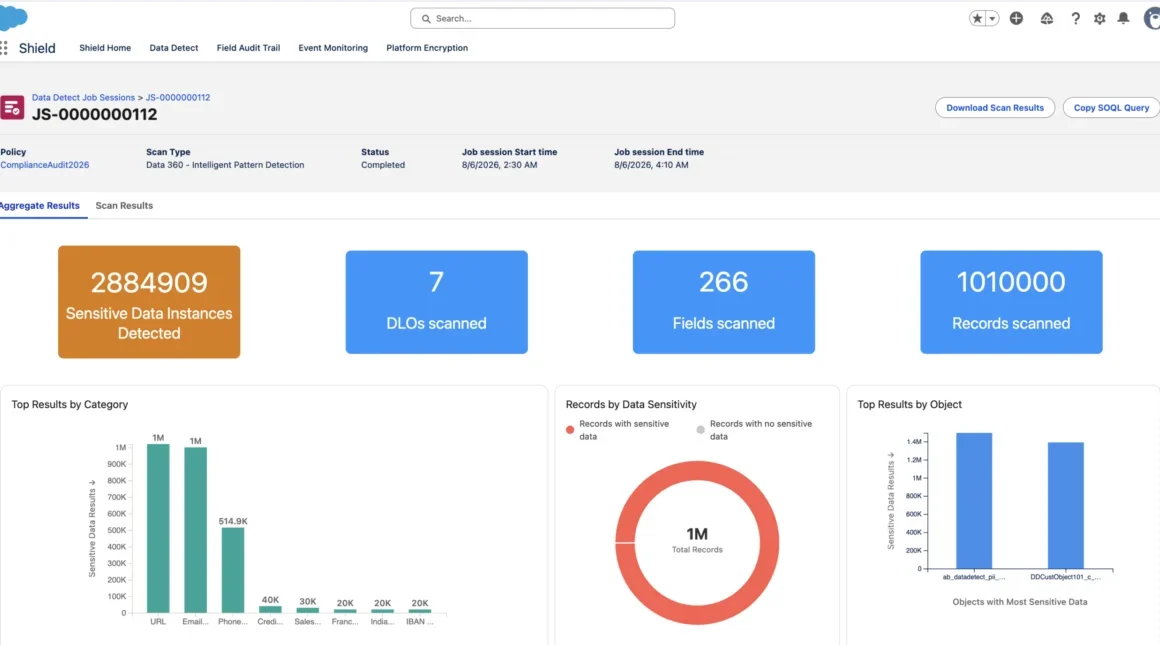The width and height of the screenshot is (1160, 645).
Task: Focus the global Search field
Action: 542,18
